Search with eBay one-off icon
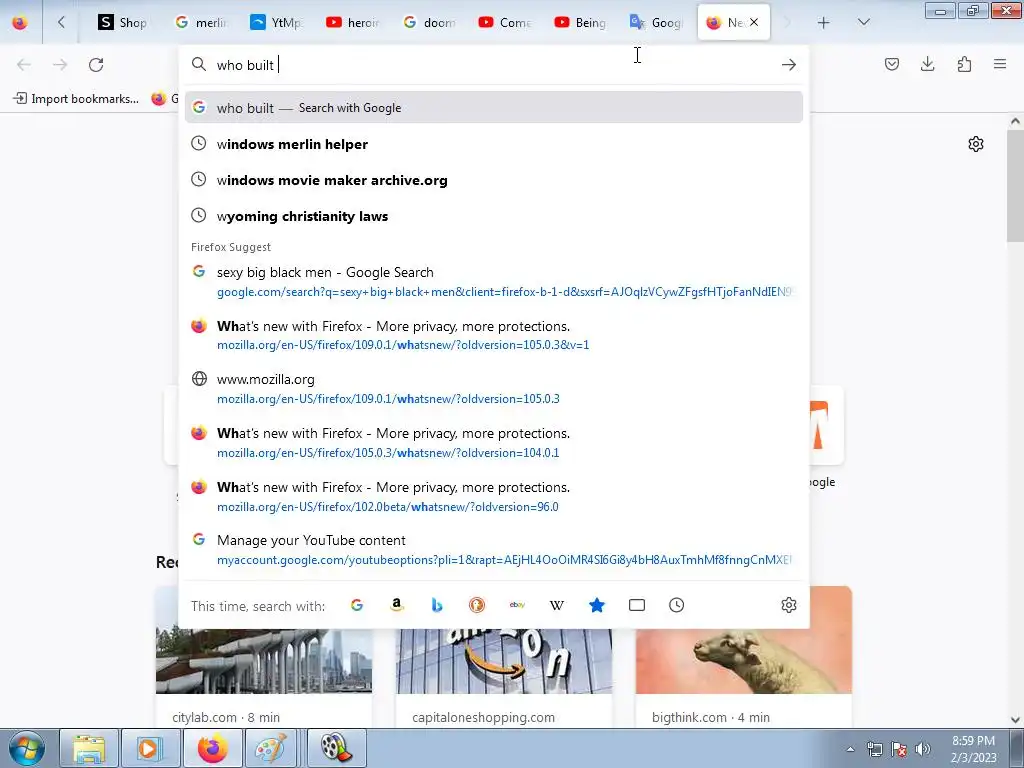 [517, 605]
